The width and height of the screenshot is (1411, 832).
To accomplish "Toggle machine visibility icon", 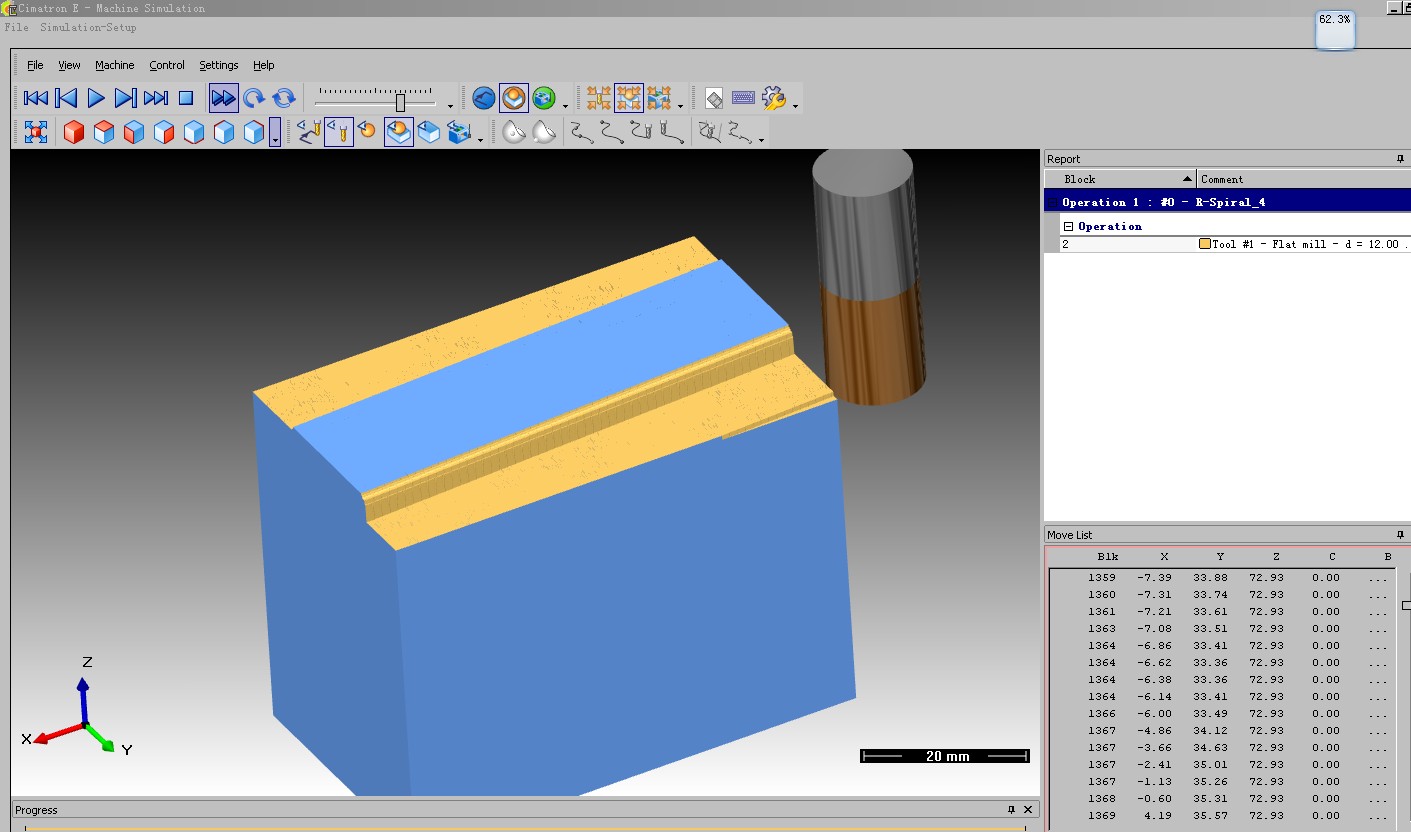I will [459, 132].
